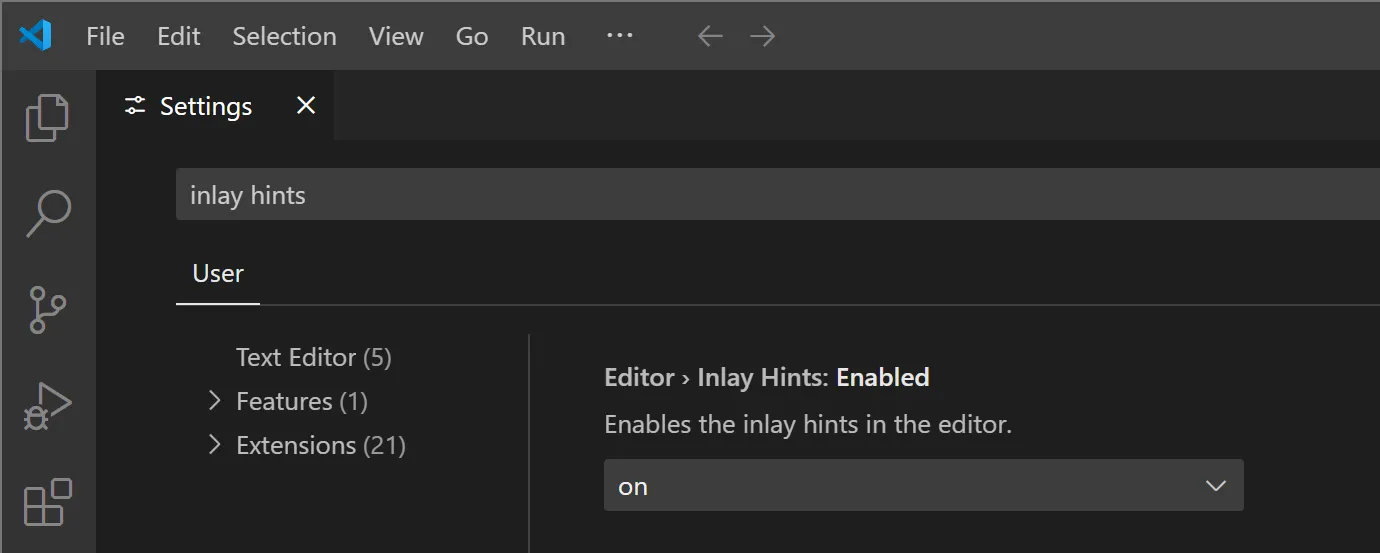This screenshot has height=553, width=1380.
Task: Click the VS Code logo icon
Action: click(35, 36)
